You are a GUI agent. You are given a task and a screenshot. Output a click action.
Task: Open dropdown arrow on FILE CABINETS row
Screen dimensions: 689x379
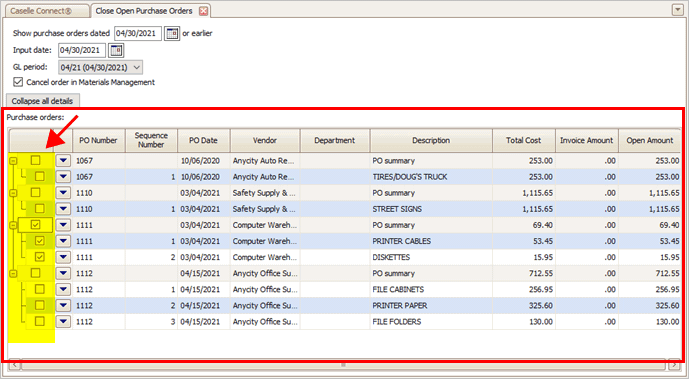[x=63, y=289]
